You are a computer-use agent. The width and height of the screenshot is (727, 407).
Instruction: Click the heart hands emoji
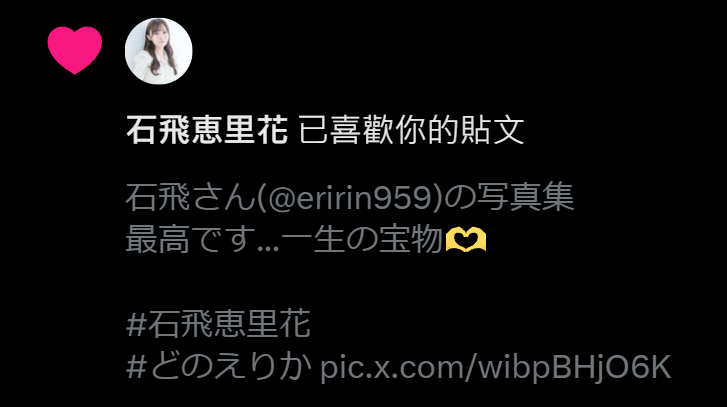click(x=466, y=240)
